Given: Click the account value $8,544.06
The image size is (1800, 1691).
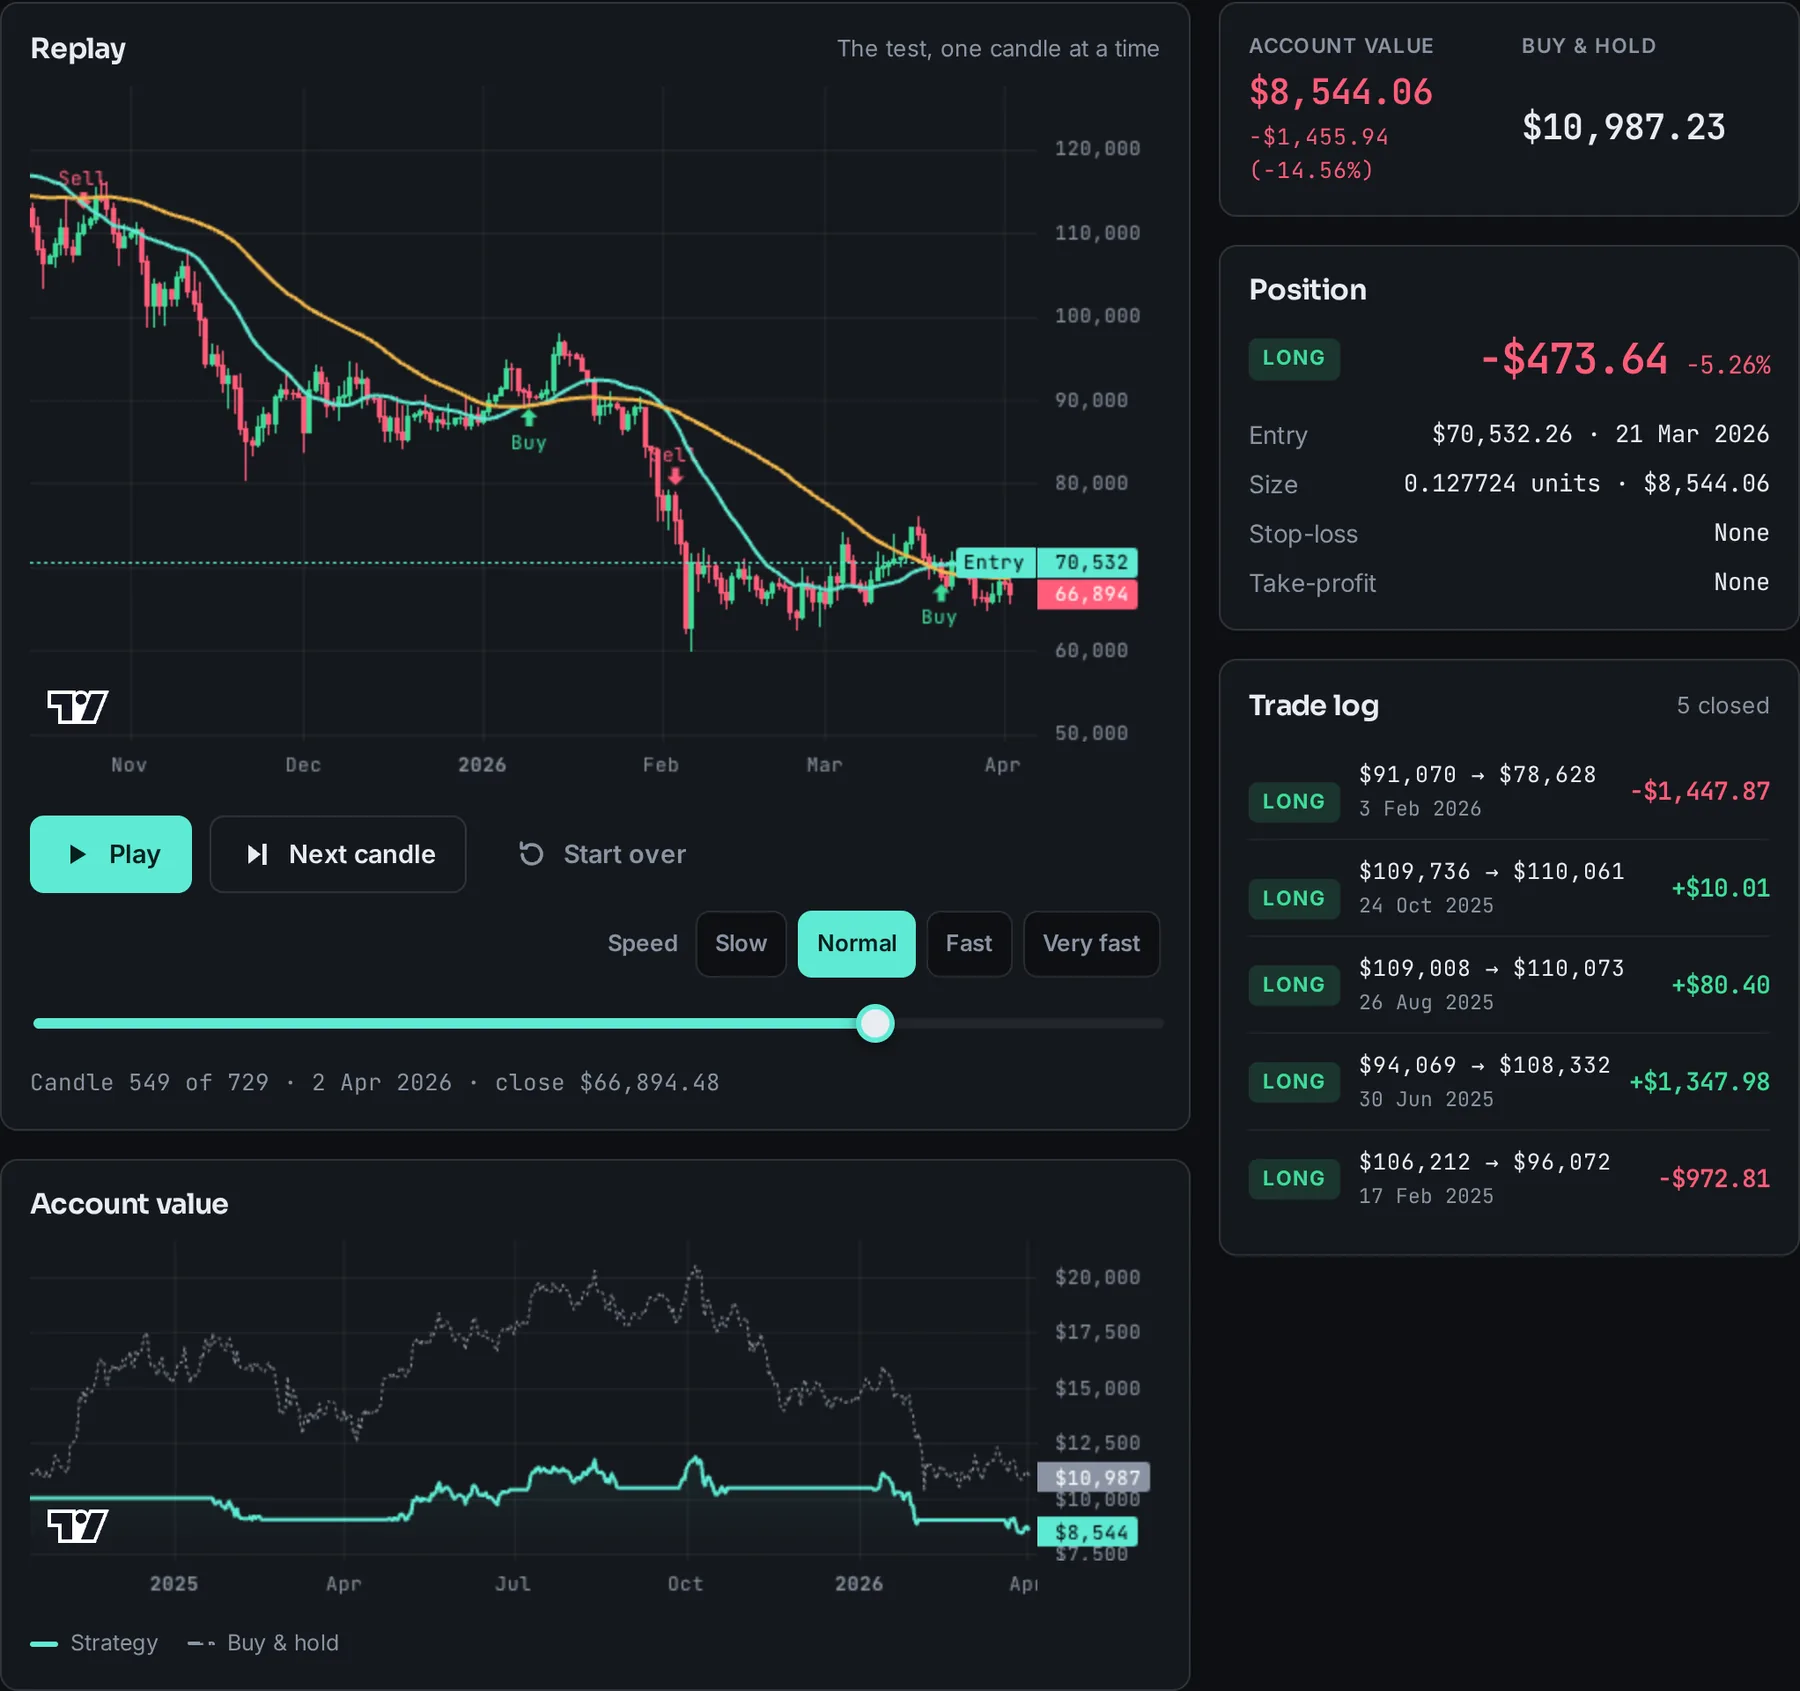Looking at the screenshot, I should click(1341, 92).
